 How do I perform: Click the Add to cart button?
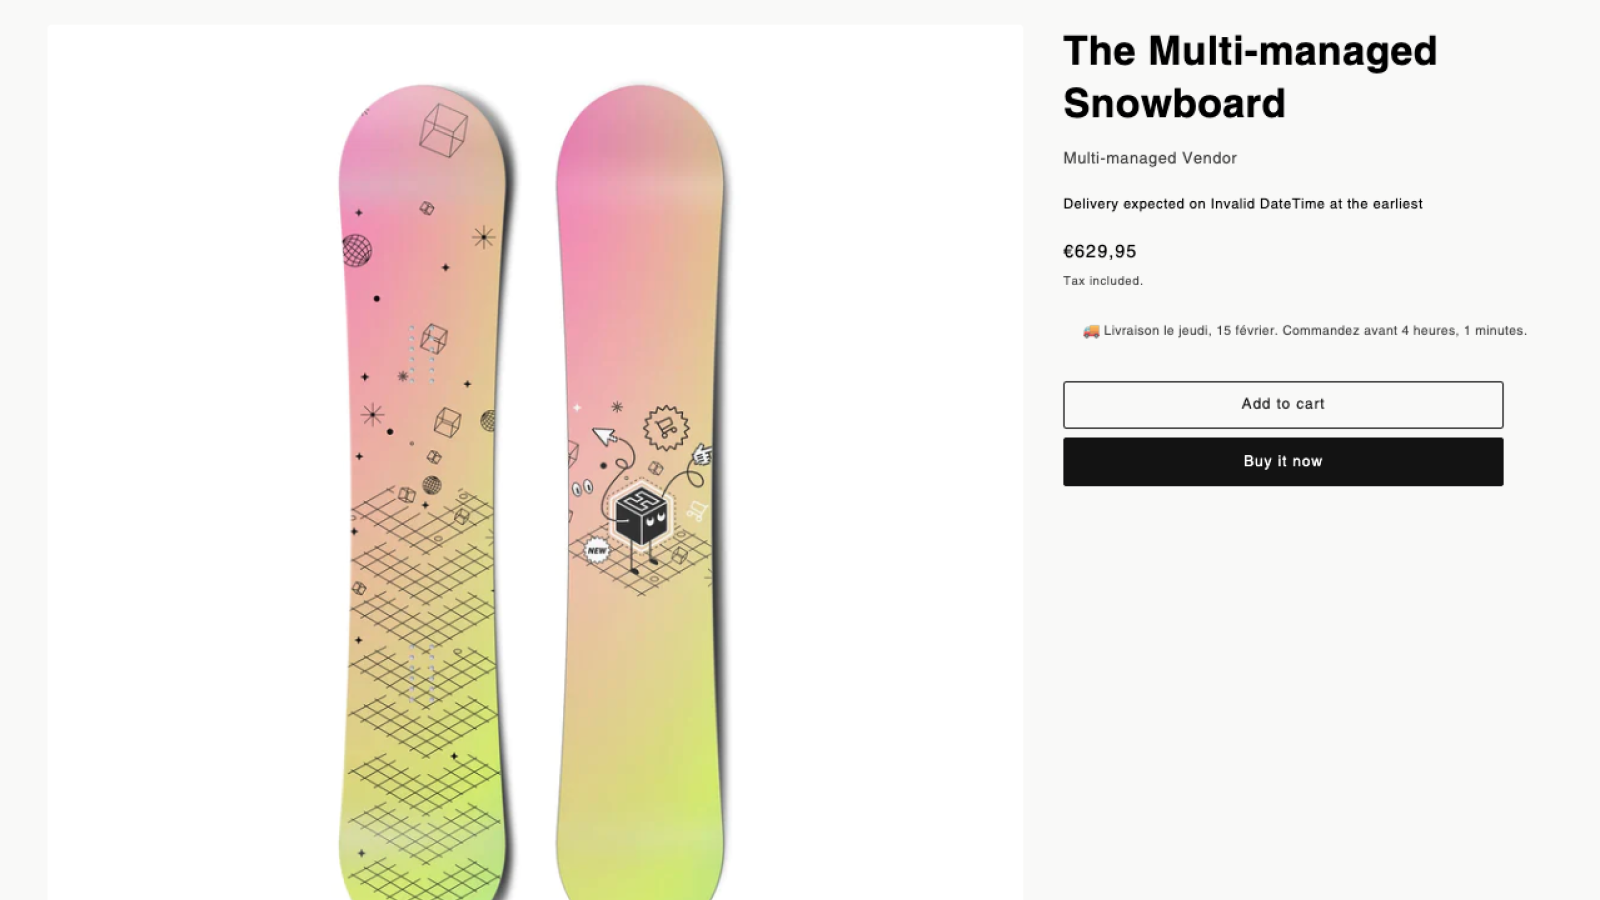tap(1282, 404)
